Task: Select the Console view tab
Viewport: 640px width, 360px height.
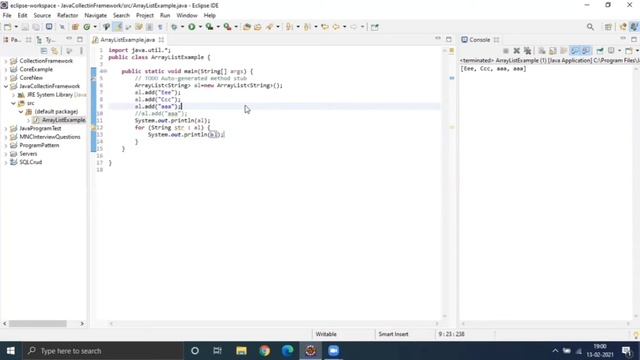Action: click(479, 40)
